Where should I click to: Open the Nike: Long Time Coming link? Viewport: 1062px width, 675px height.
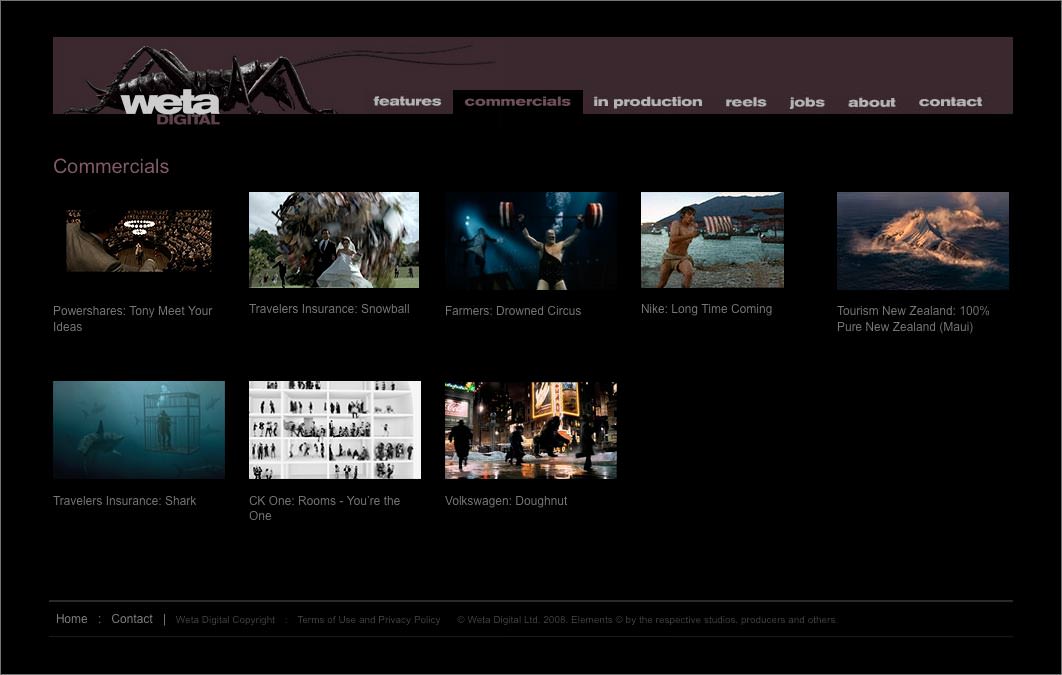coord(706,309)
